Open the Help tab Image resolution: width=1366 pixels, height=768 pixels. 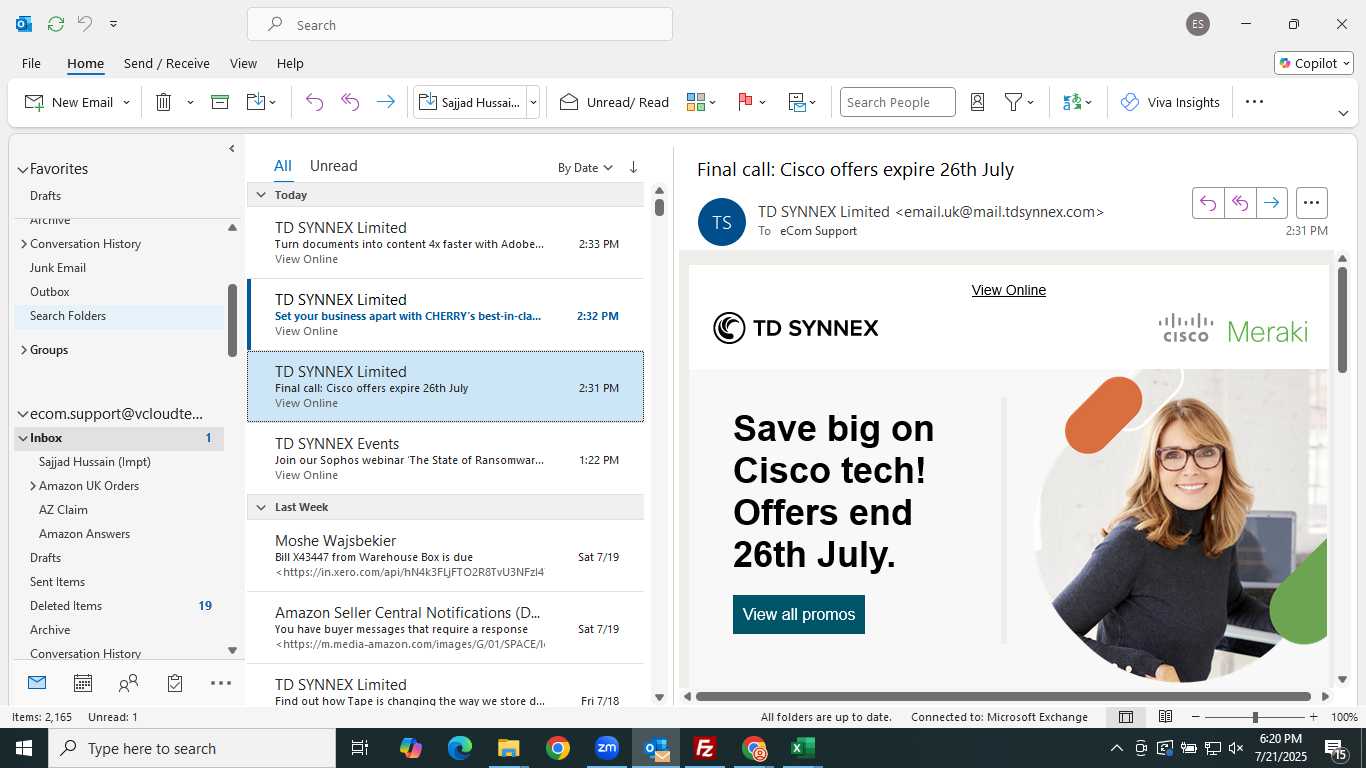click(290, 63)
